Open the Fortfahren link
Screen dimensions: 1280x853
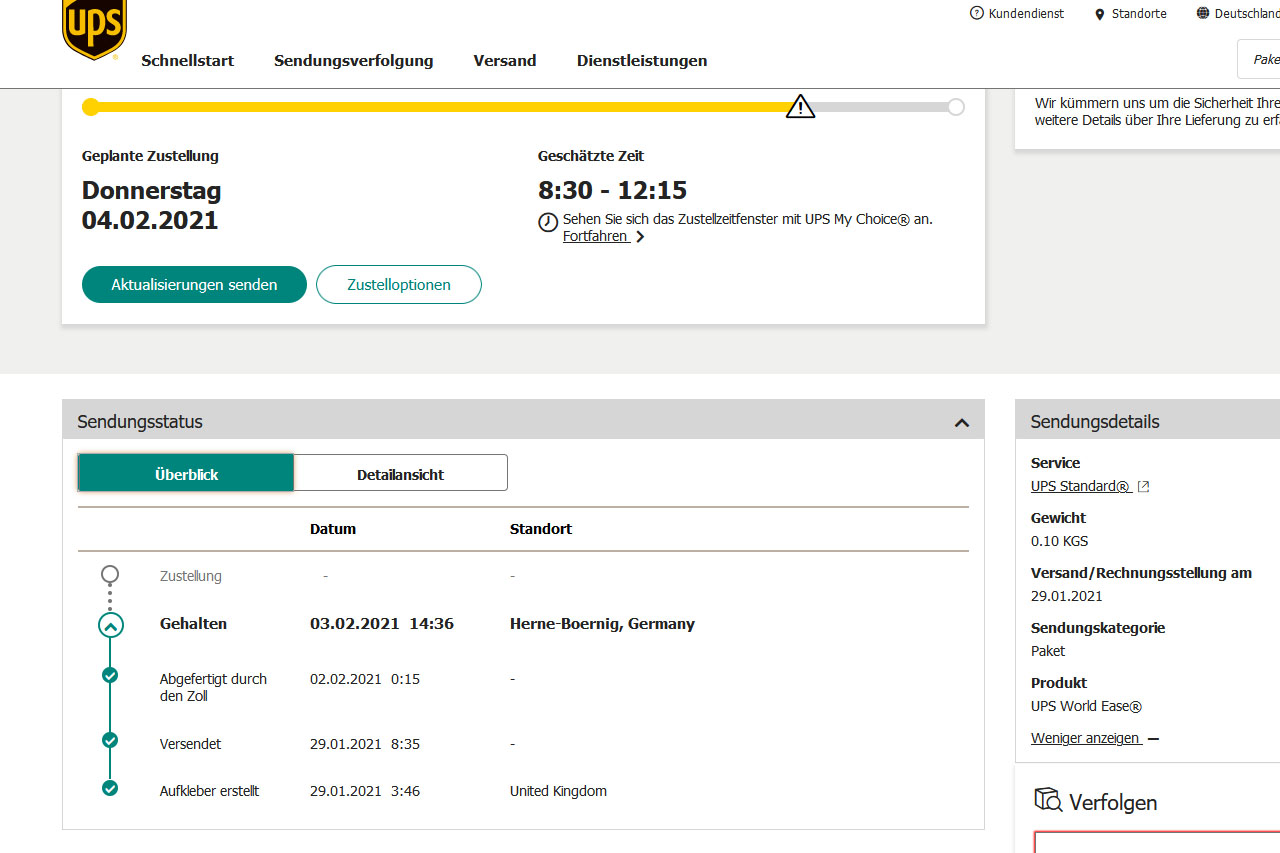pos(596,237)
